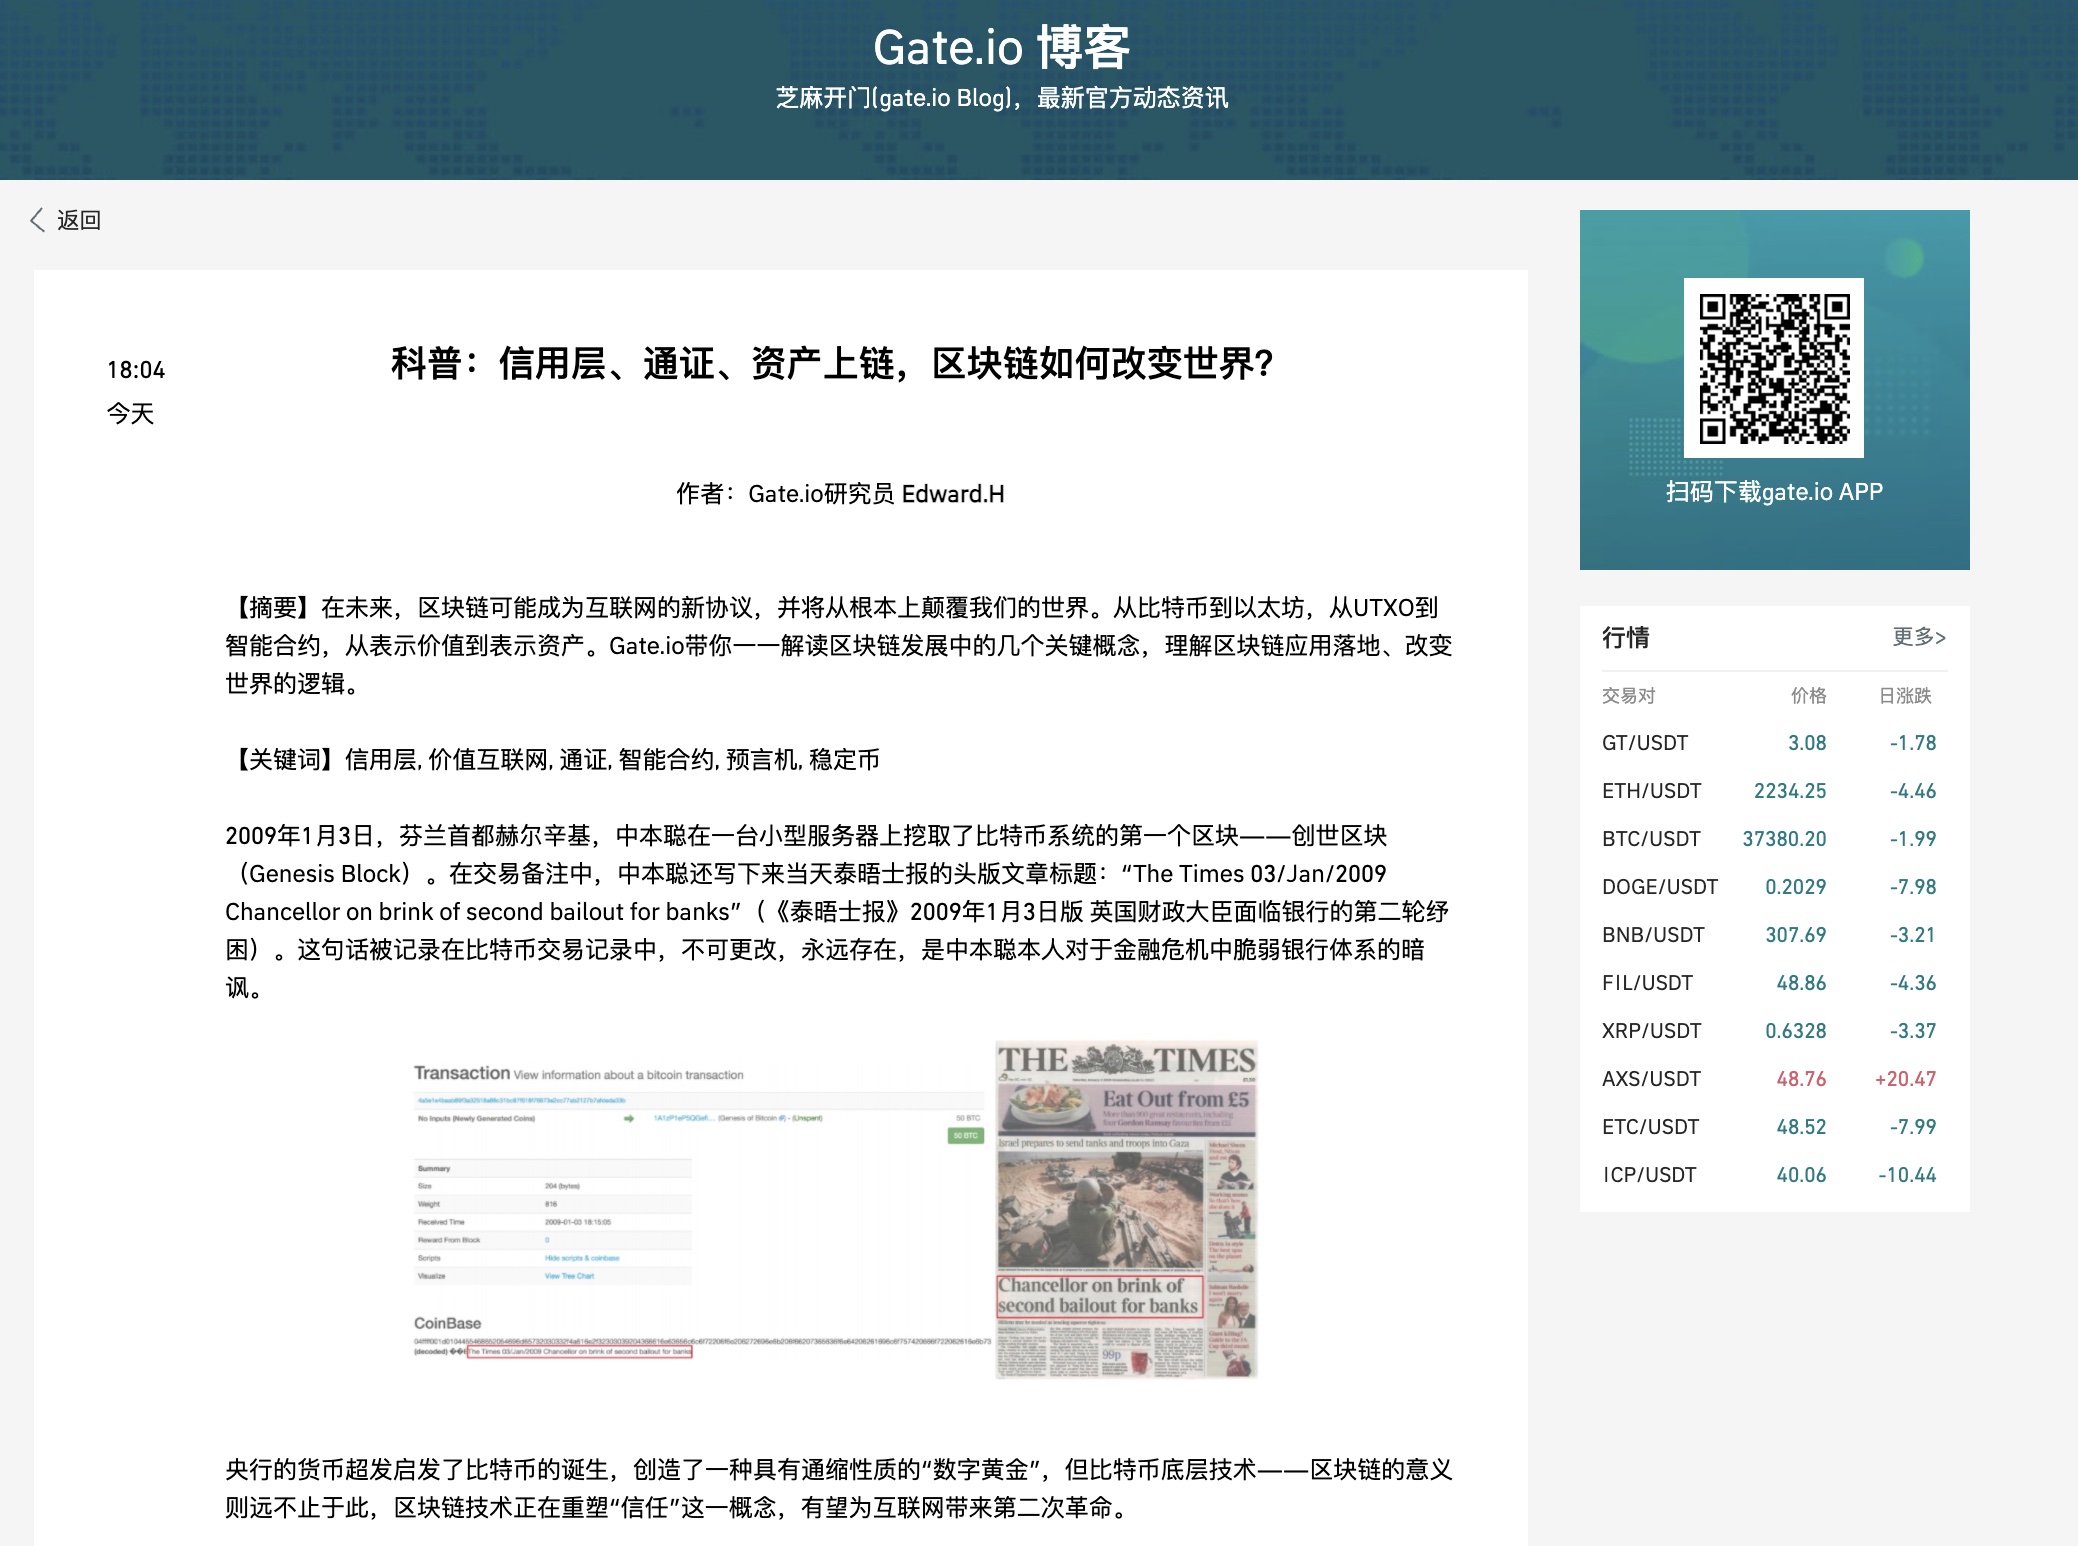The image size is (2078, 1546).
Task: Click the GT price 3.08
Action: [x=1807, y=743]
